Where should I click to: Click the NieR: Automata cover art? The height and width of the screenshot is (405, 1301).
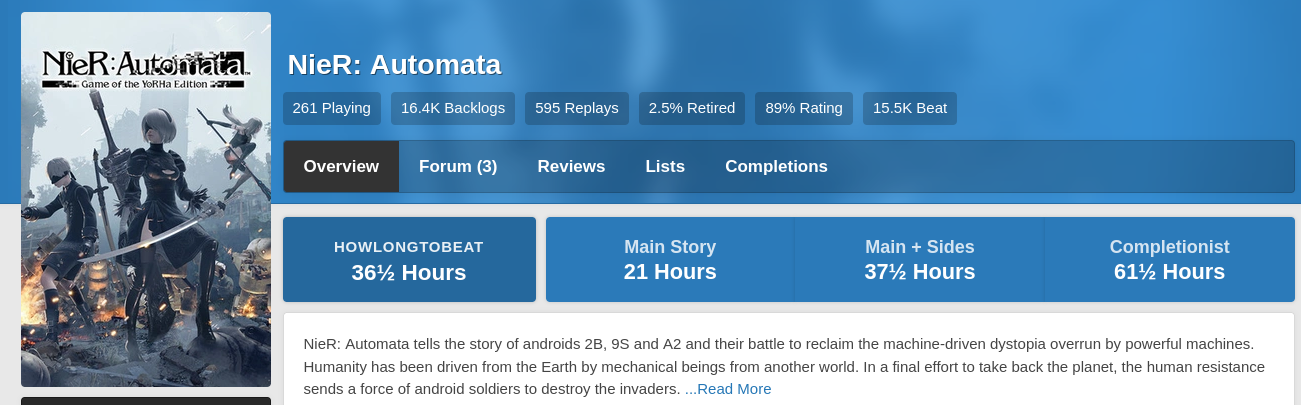[x=146, y=199]
